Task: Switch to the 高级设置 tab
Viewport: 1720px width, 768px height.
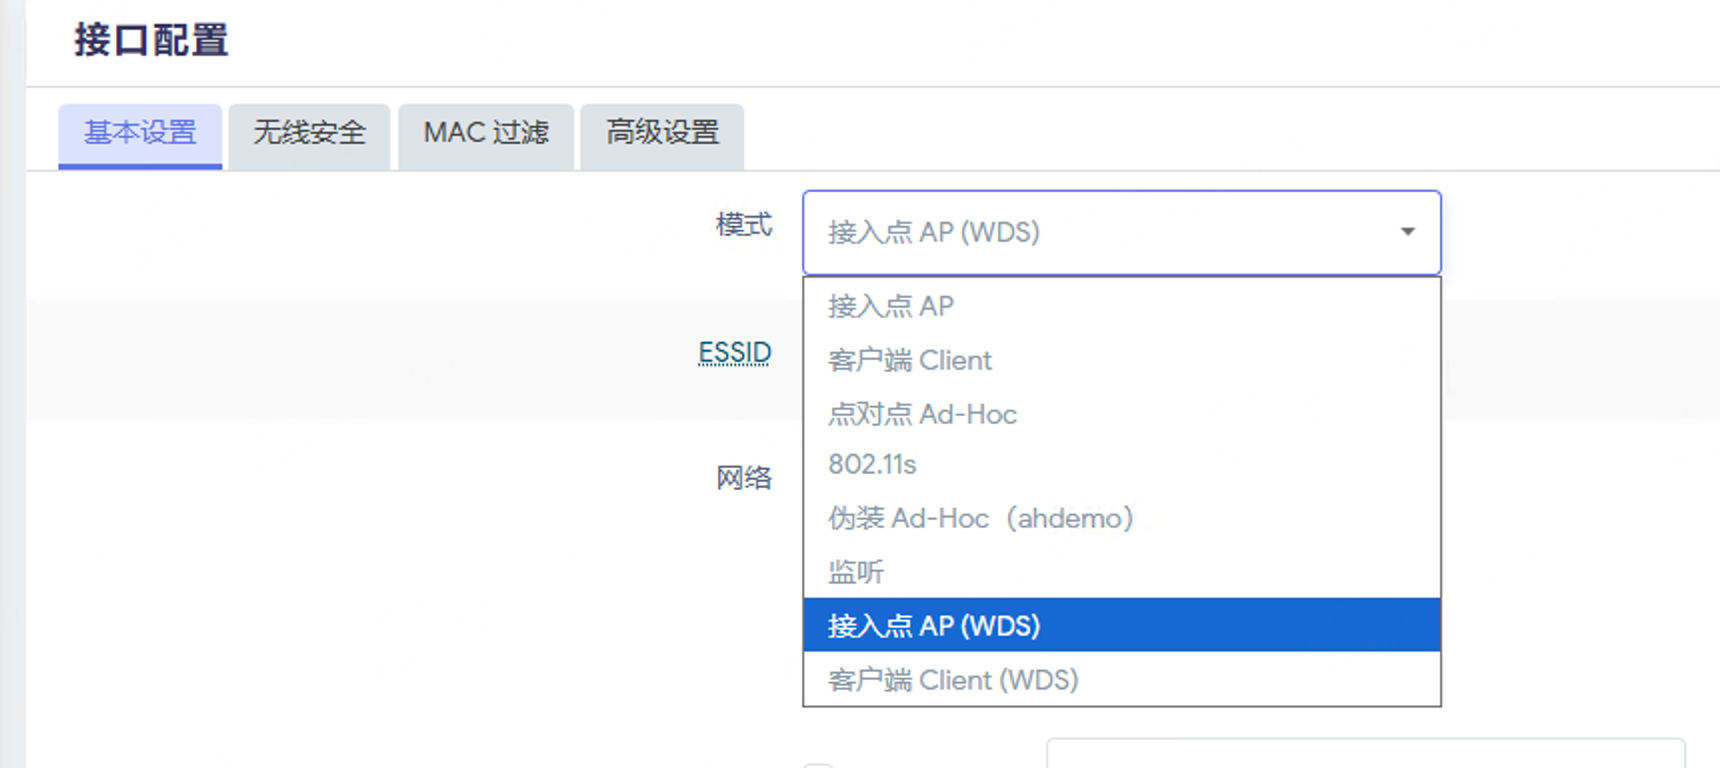Action: [x=662, y=135]
